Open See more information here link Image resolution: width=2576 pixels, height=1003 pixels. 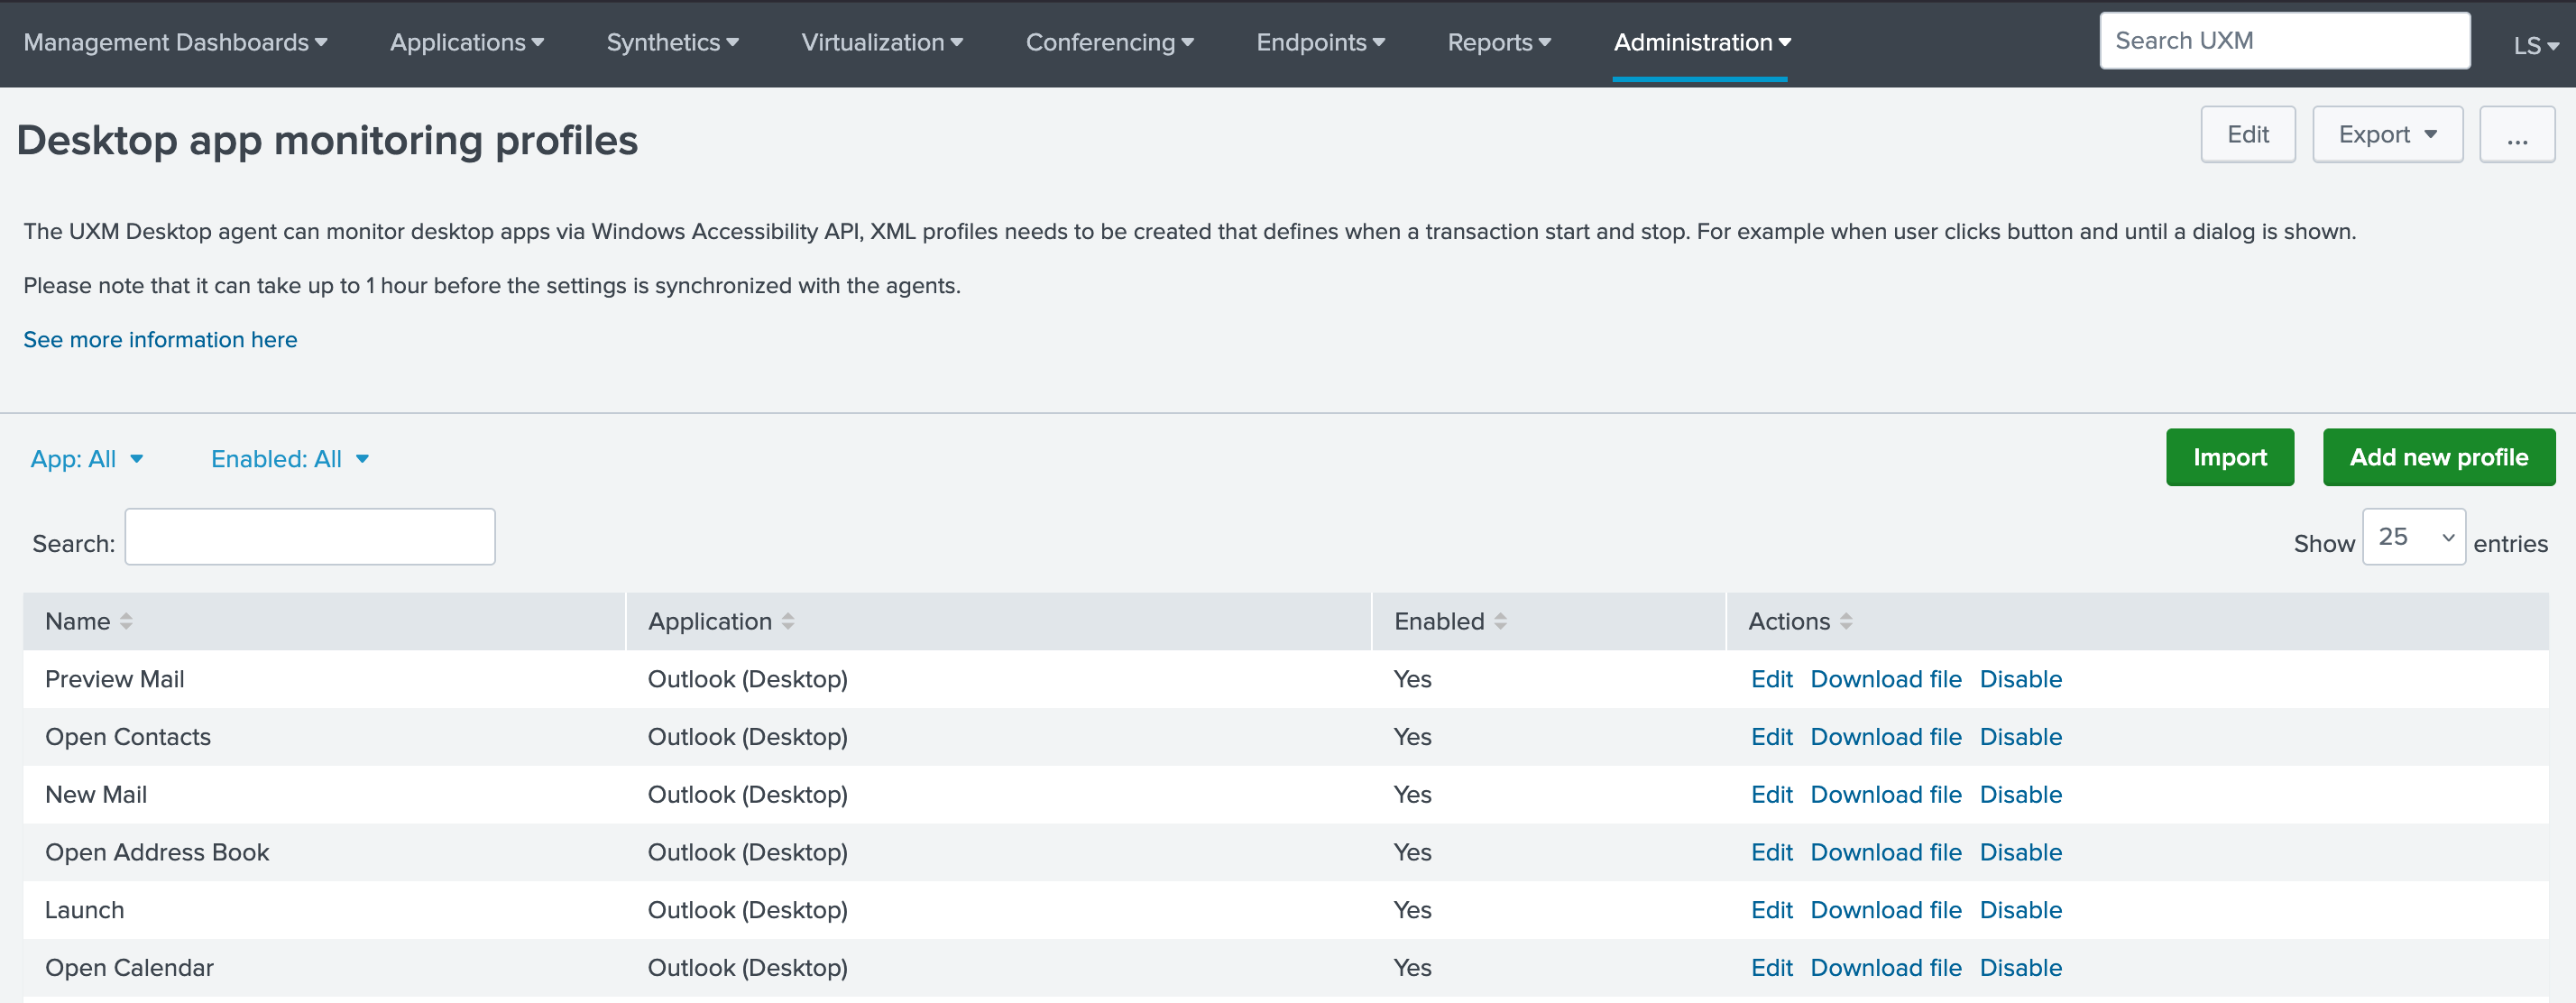(160, 340)
